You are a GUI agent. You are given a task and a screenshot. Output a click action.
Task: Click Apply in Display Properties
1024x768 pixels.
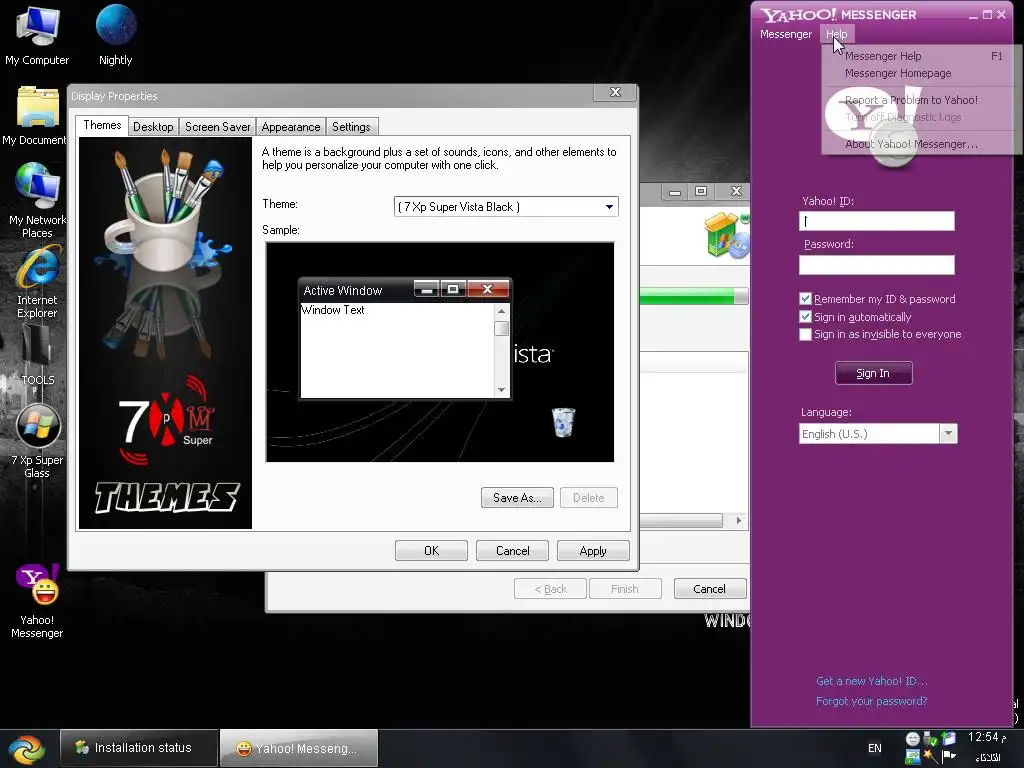pos(593,551)
